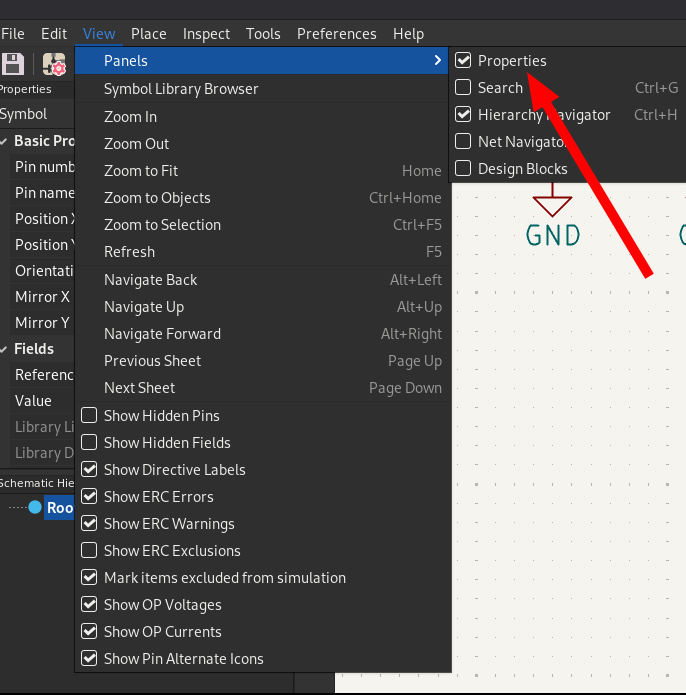Screen dimensions: 686x695
Task: Collapse the Basic Properties section
Action: 5,141
